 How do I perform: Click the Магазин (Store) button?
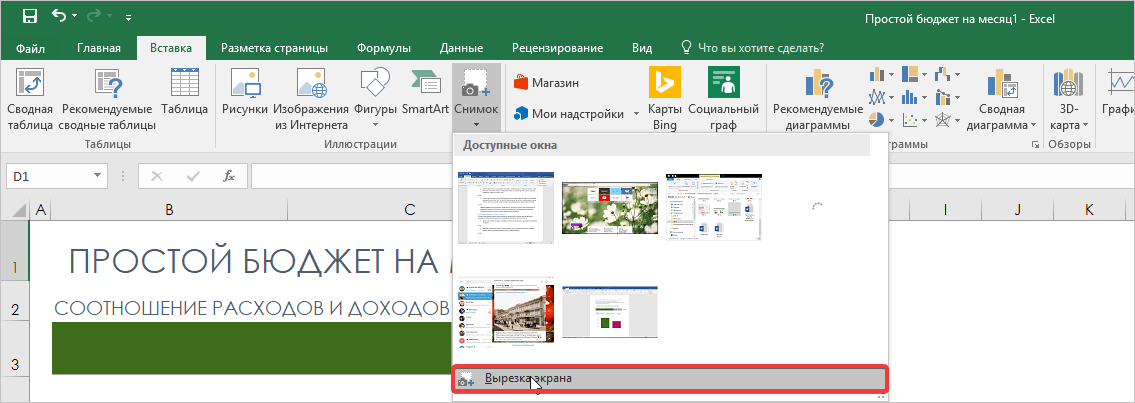click(546, 82)
